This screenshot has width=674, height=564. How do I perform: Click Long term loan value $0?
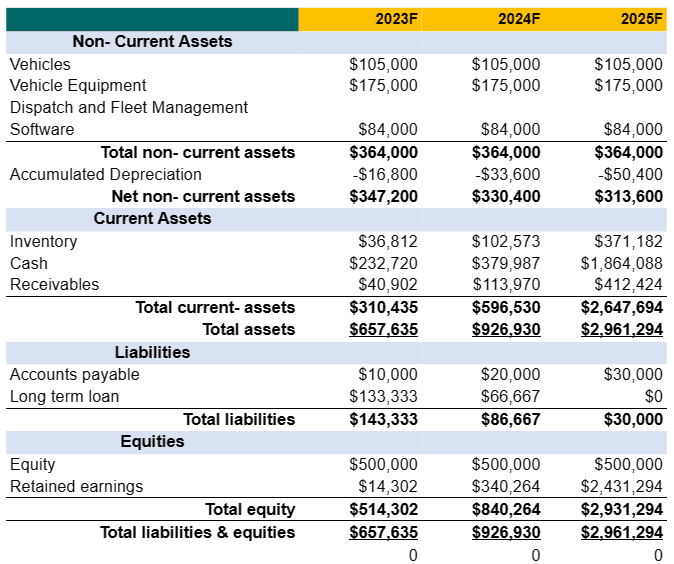(653, 396)
